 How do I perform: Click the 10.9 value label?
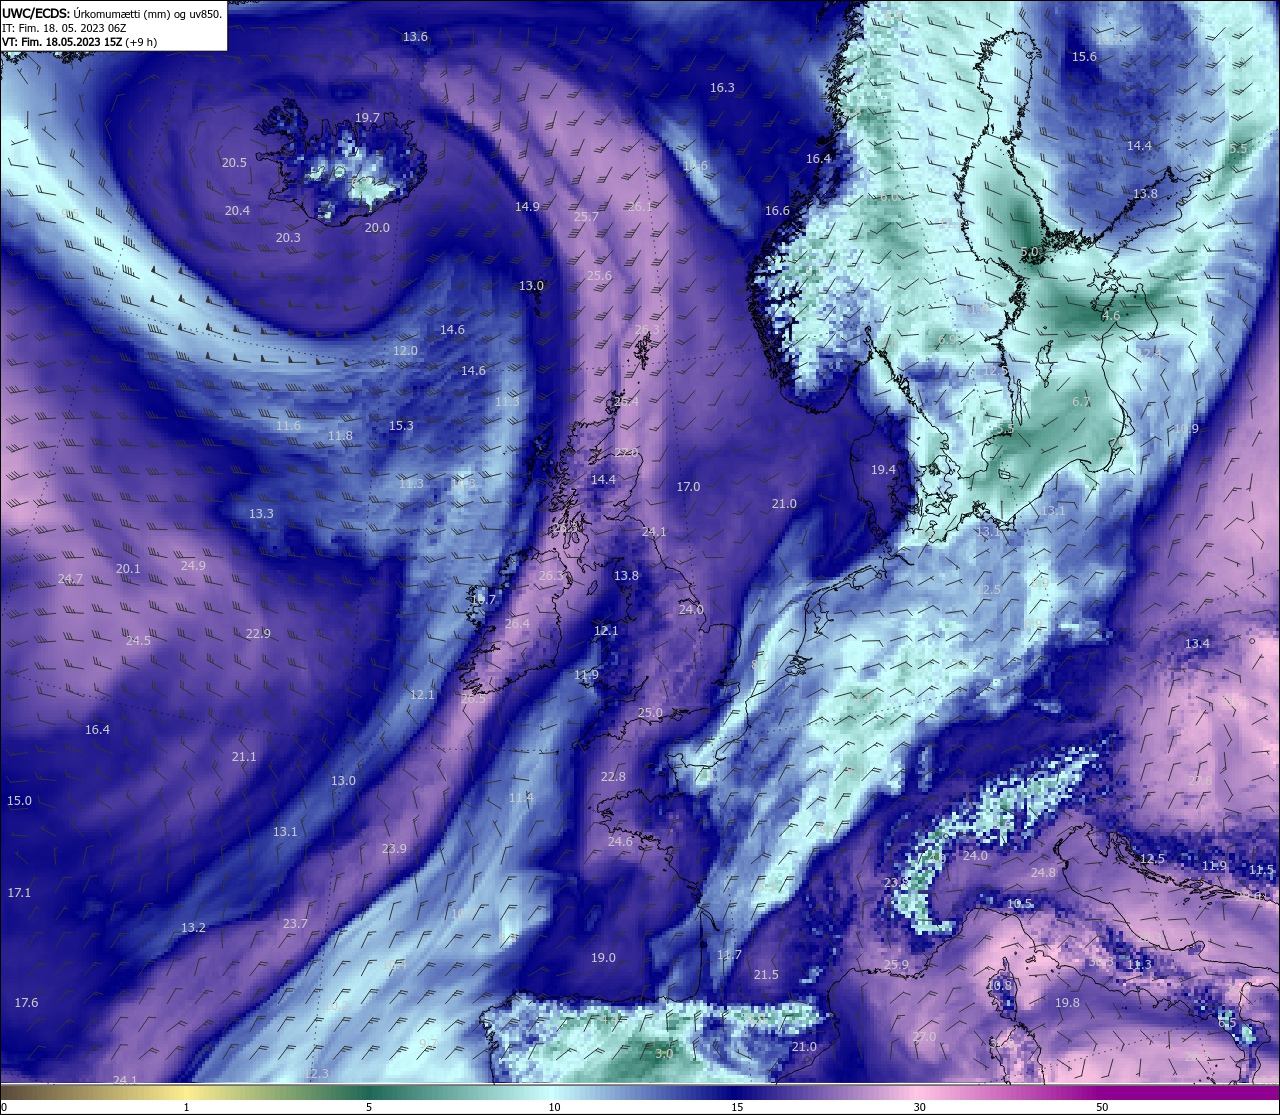[1185, 429]
